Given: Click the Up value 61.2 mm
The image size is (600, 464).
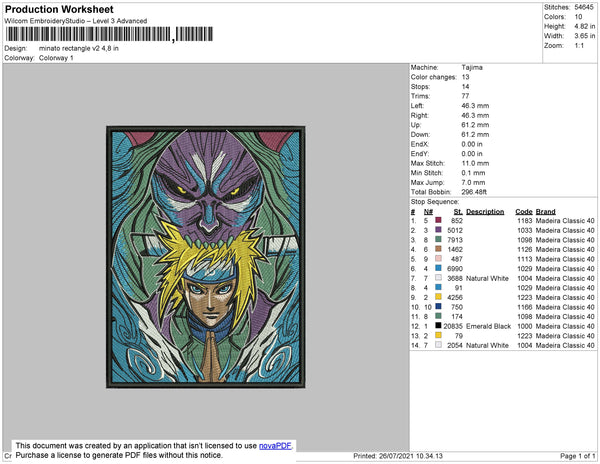Looking at the screenshot, I should pyautogui.click(x=475, y=125).
